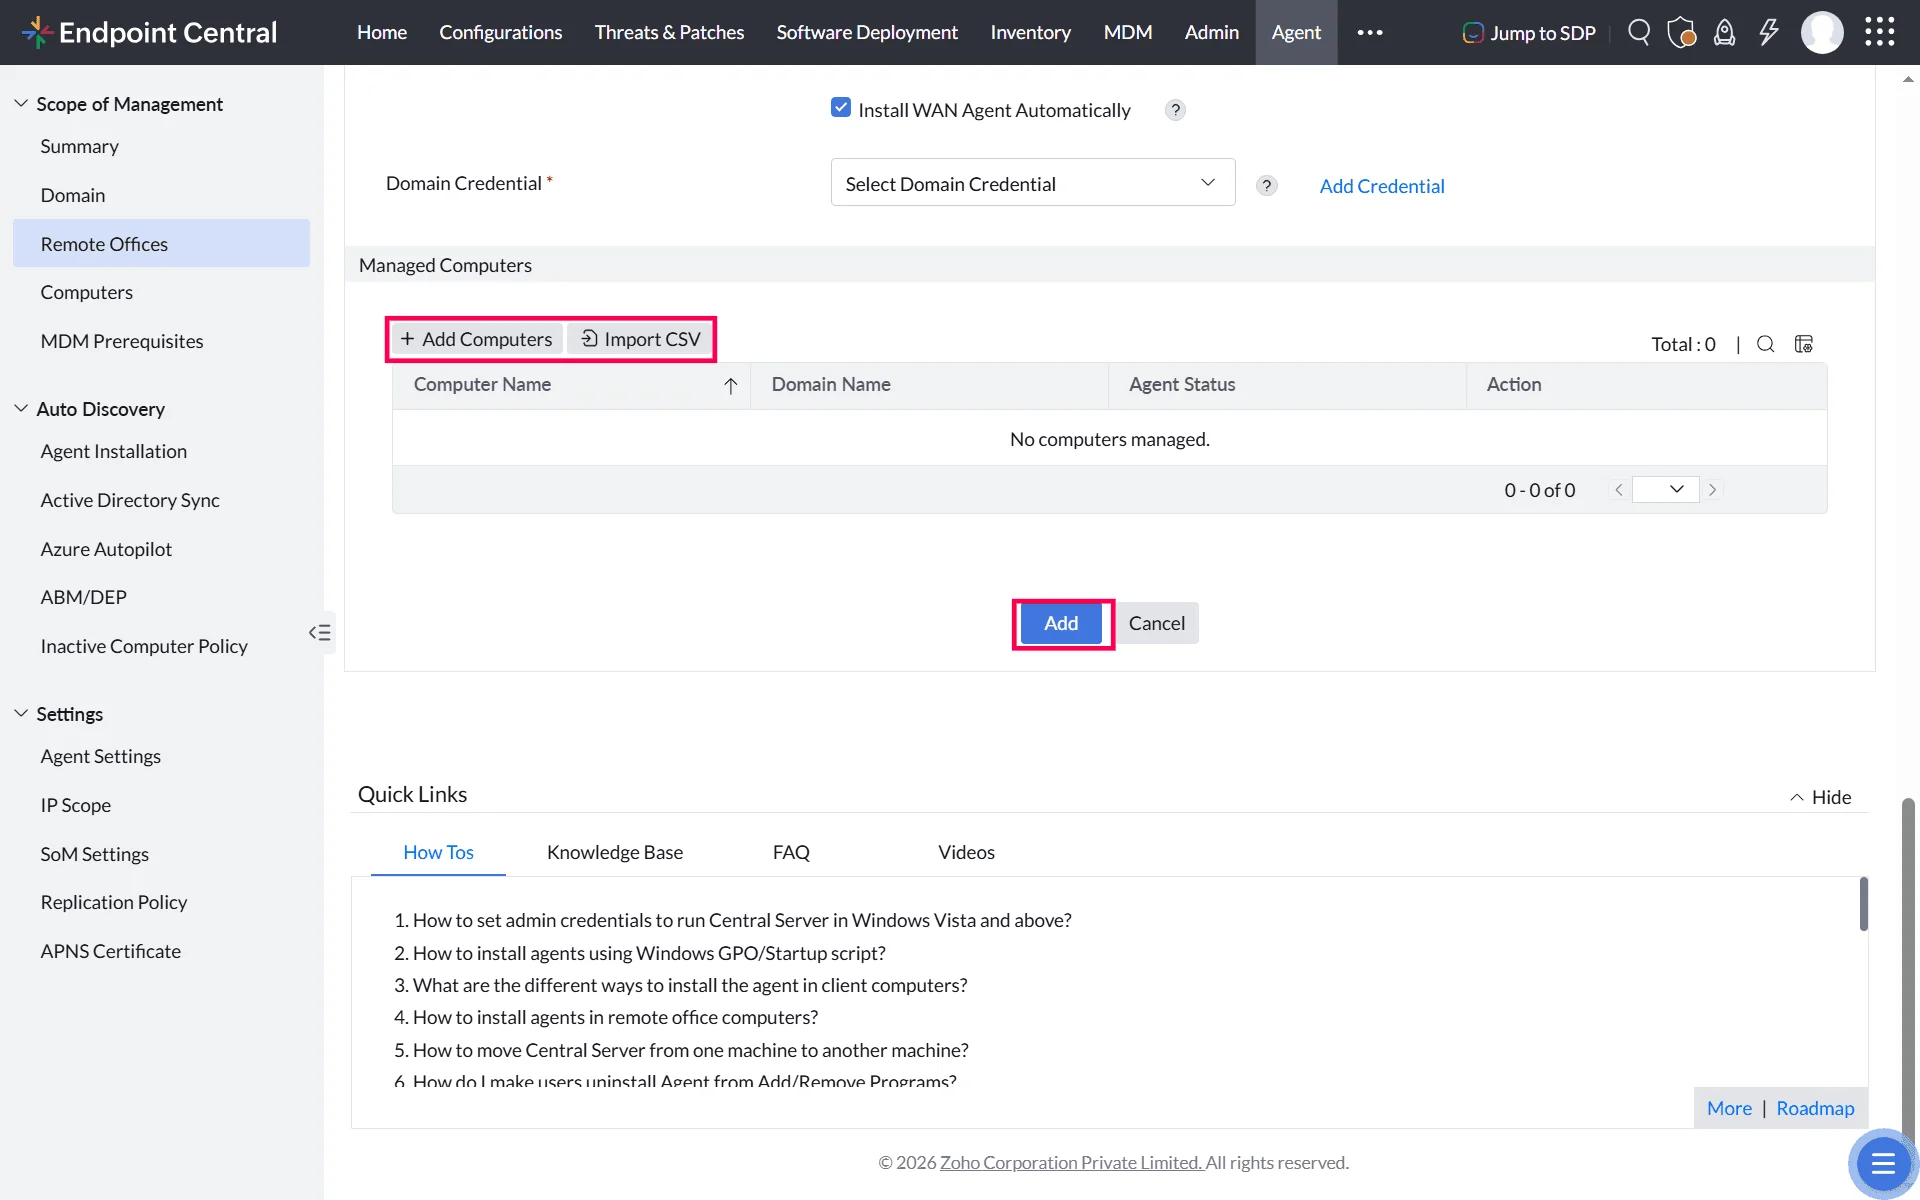Open the Home menu
1920x1200 pixels.
(382, 32)
